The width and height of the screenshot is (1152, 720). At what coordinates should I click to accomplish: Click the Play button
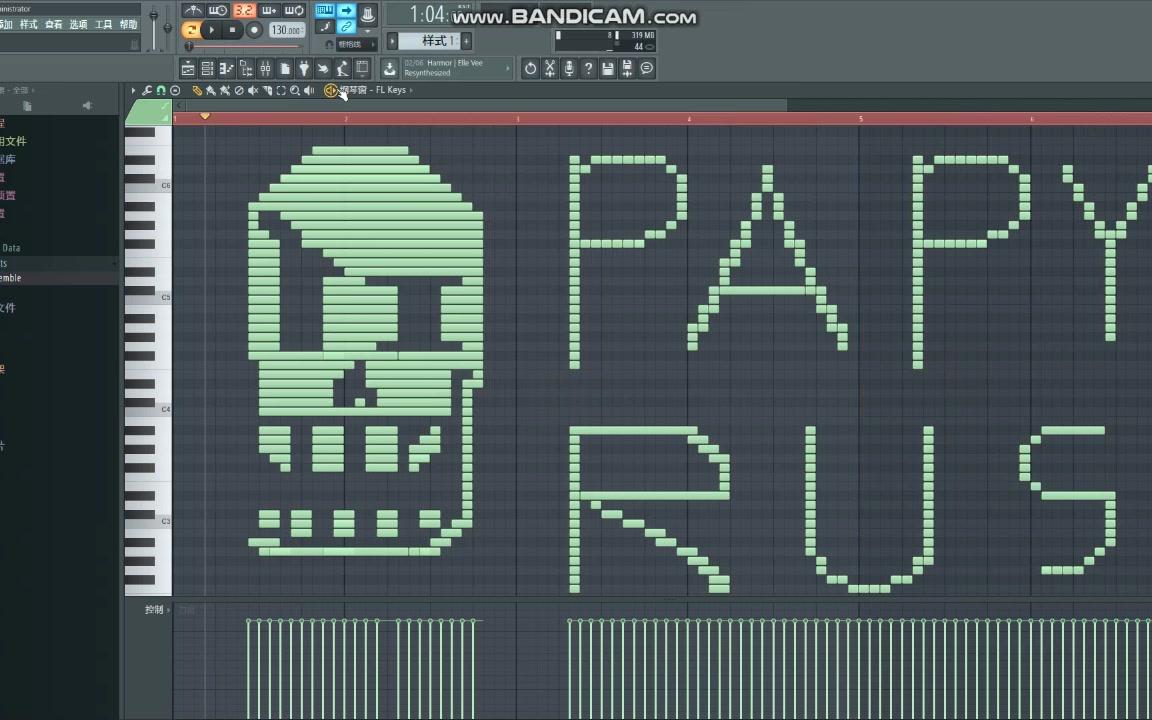tap(212, 30)
